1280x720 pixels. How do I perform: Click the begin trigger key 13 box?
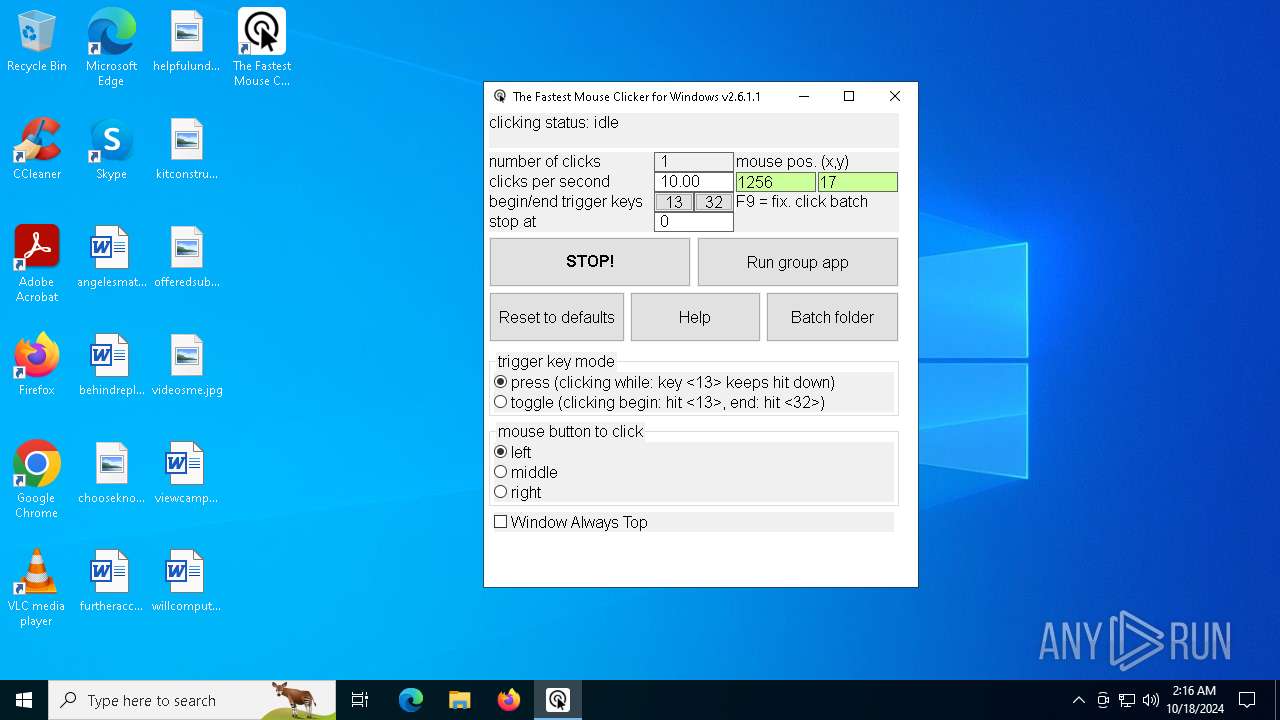[x=674, y=202]
